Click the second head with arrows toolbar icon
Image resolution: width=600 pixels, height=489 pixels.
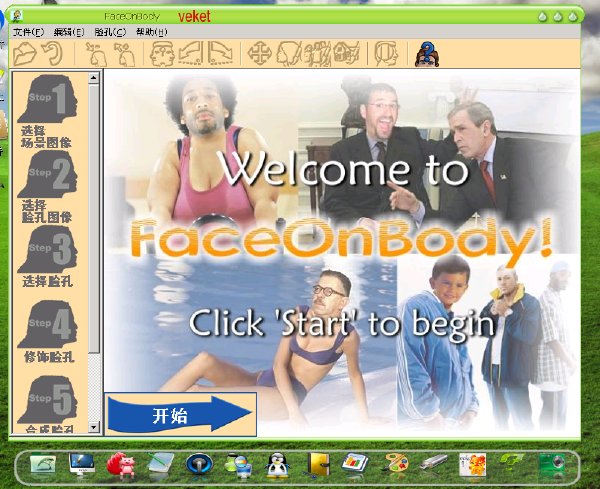pyautogui.click(x=124, y=54)
